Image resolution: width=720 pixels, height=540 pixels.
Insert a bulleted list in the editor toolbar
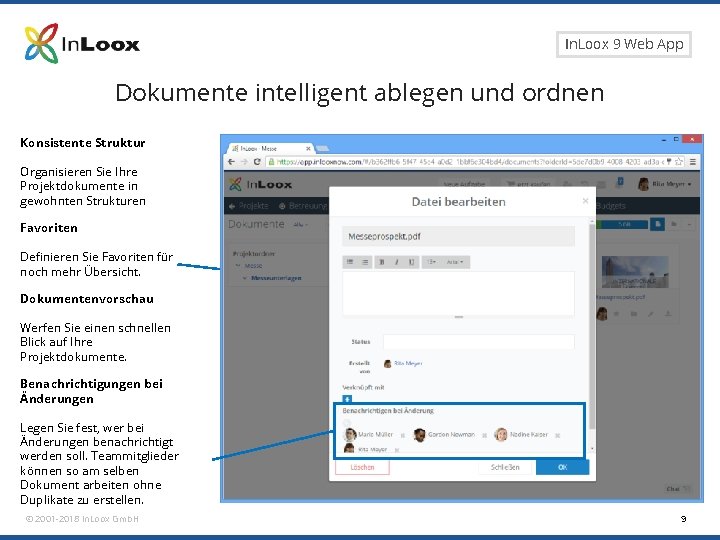coord(350,262)
